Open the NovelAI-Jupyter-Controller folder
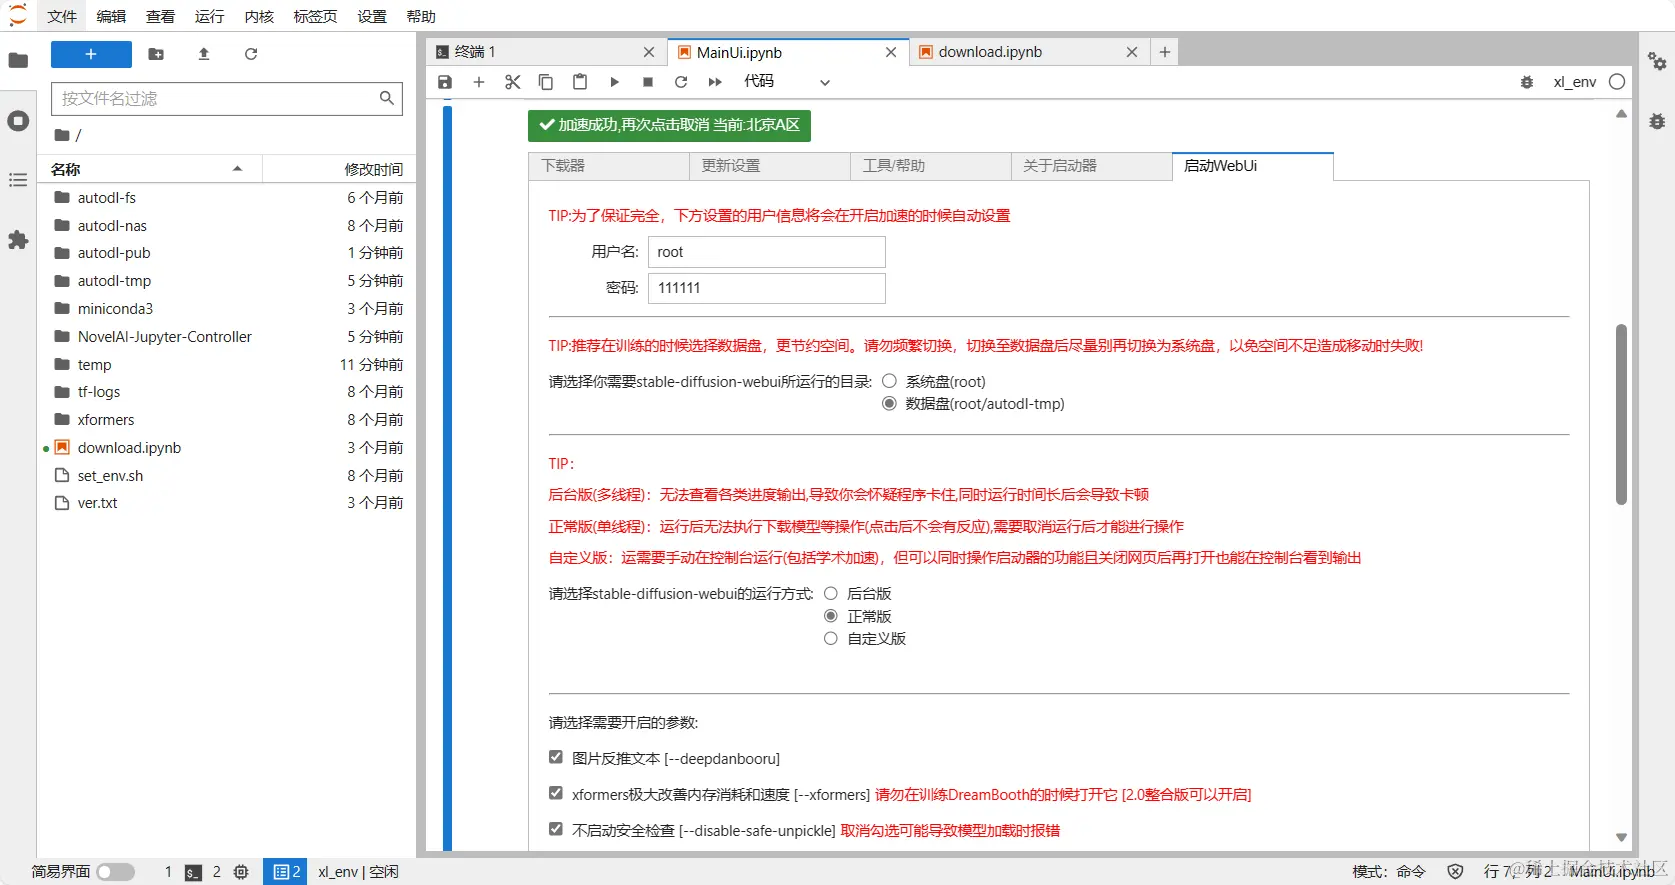This screenshot has width=1675, height=885. tap(228, 337)
